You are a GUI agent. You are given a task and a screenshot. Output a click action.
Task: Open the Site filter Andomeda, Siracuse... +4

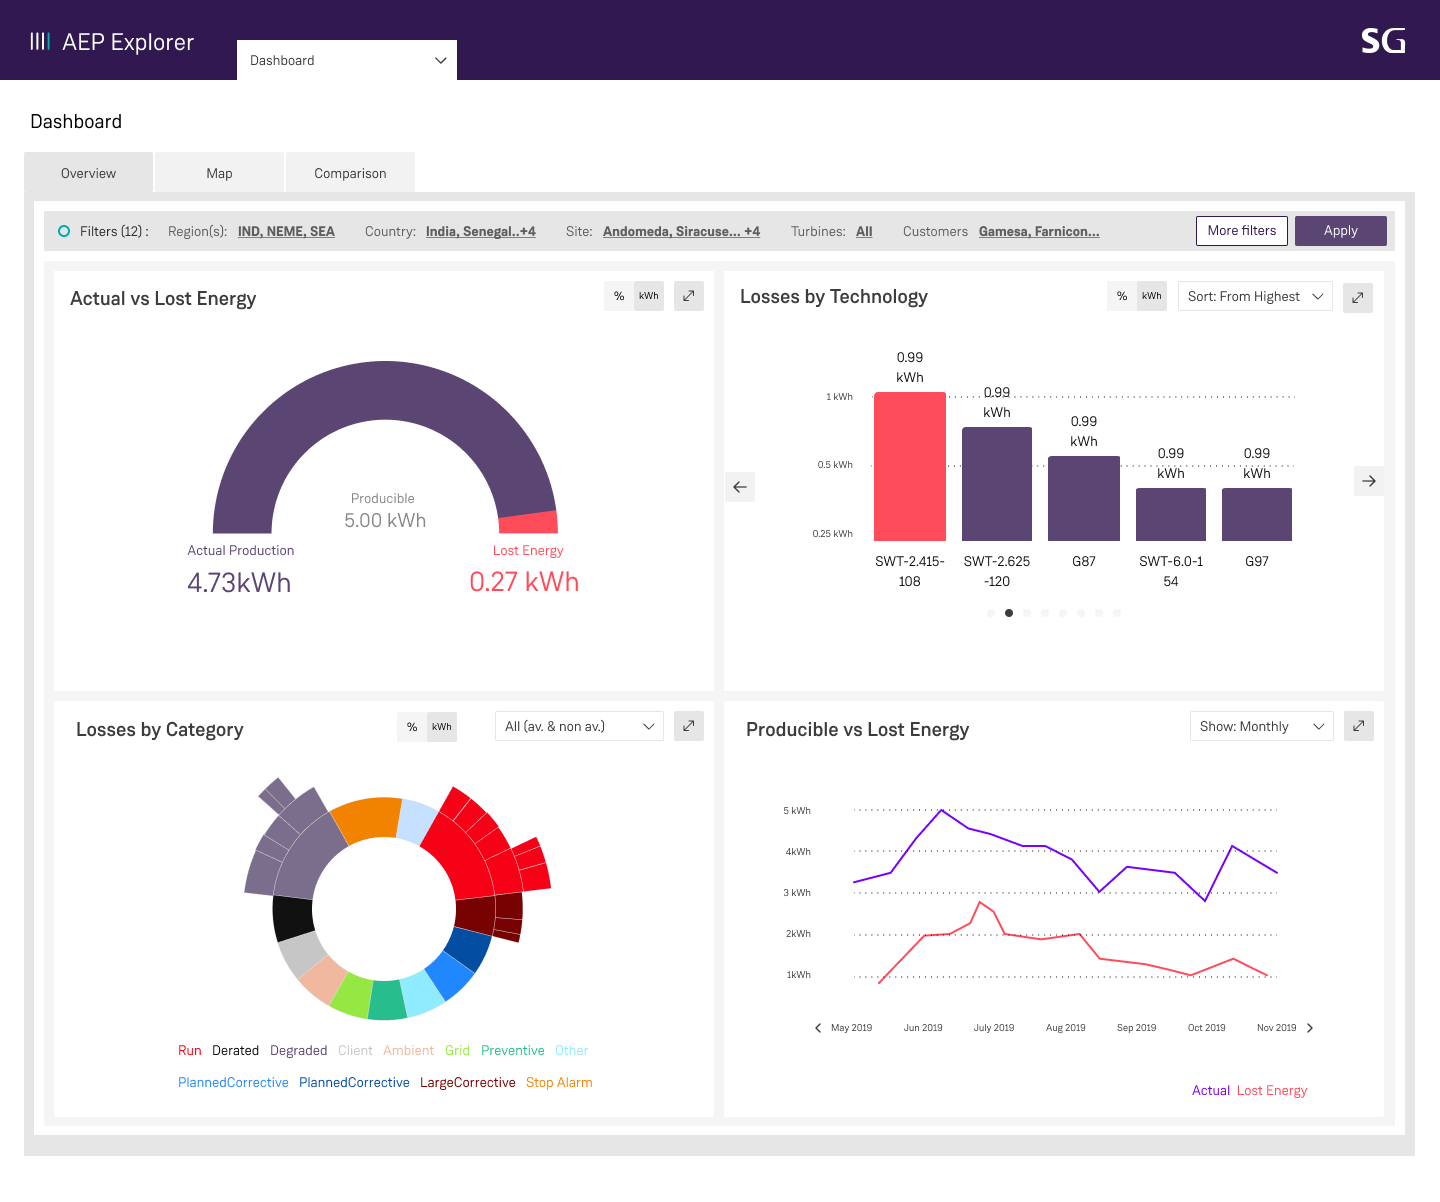pyautogui.click(x=681, y=231)
